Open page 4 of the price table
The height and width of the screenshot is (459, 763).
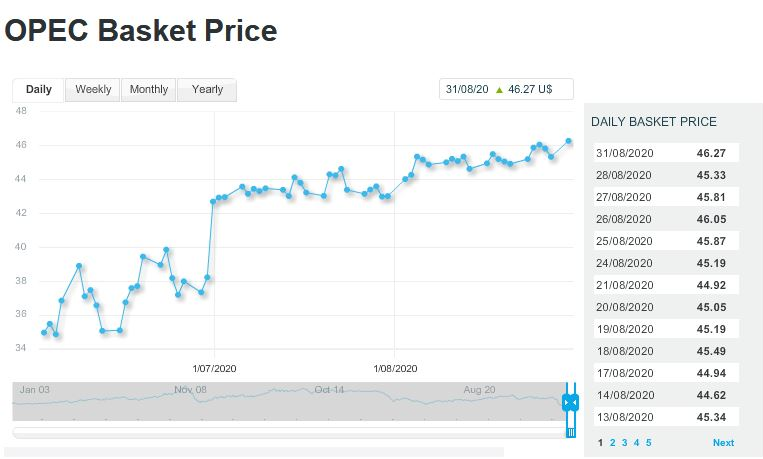point(636,442)
